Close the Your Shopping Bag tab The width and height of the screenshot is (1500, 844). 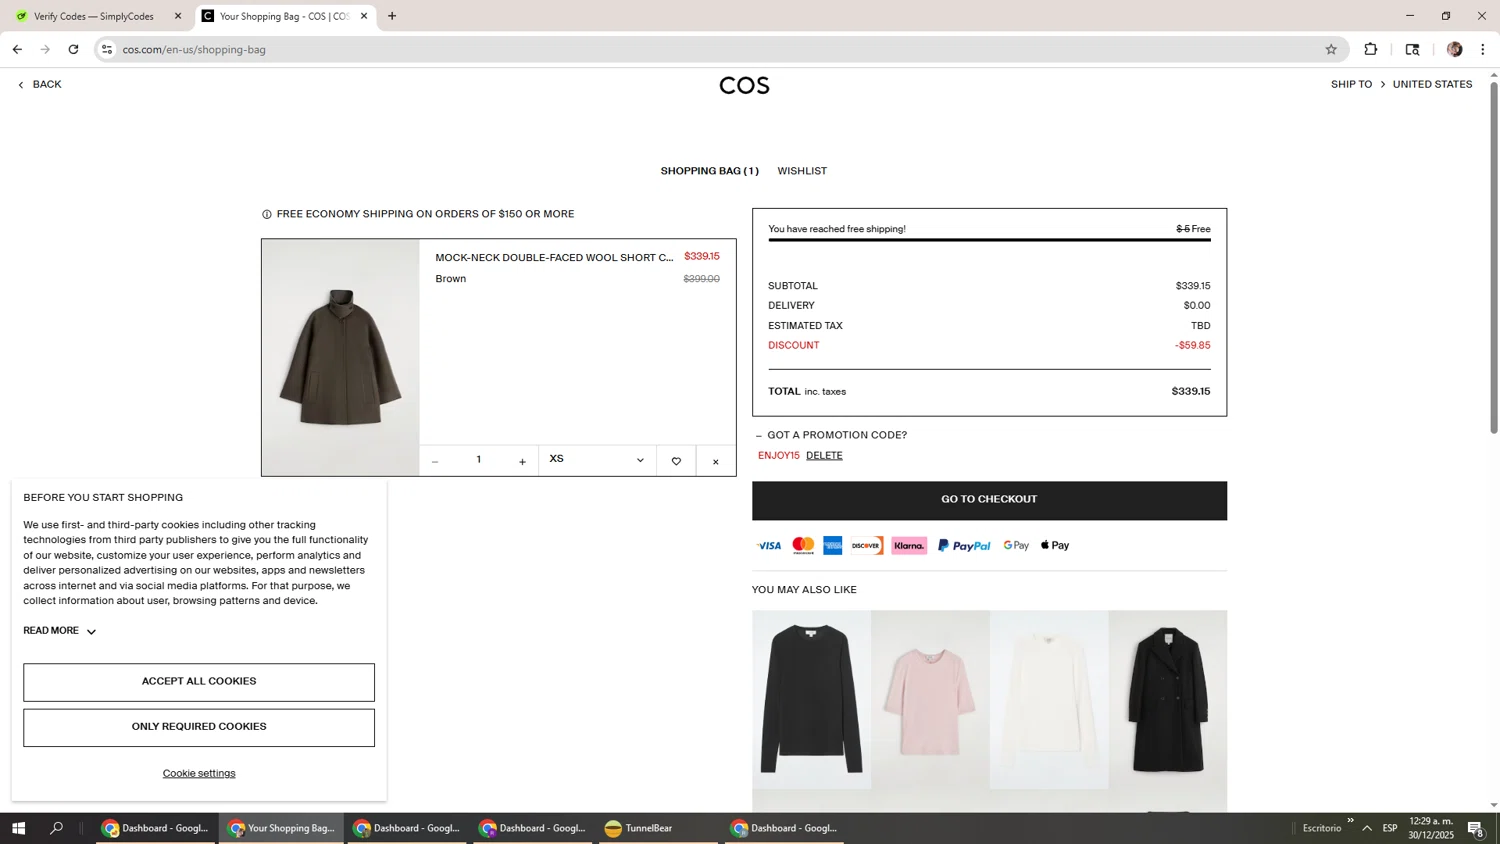click(364, 16)
